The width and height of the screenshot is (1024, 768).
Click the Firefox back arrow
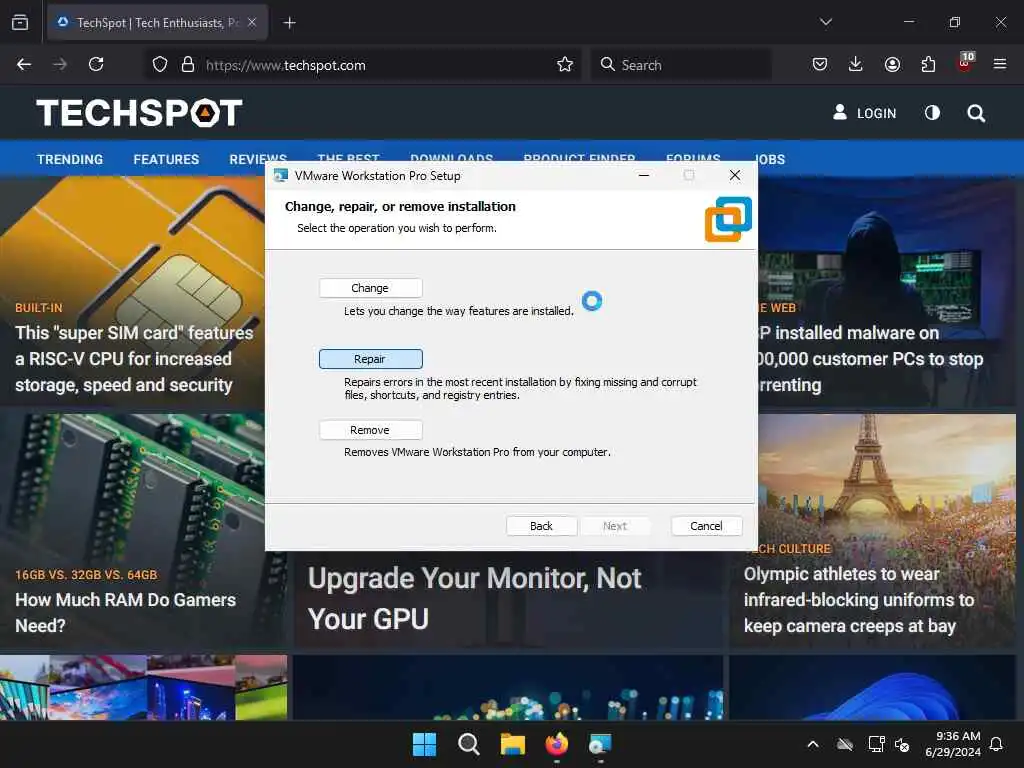click(x=24, y=64)
